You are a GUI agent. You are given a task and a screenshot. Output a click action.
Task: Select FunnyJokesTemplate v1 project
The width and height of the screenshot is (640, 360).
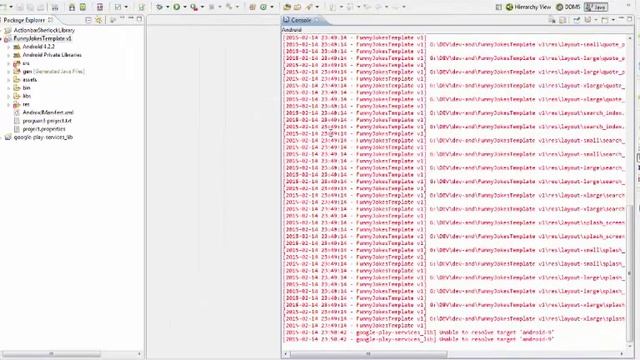pyautogui.click(x=42, y=38)
